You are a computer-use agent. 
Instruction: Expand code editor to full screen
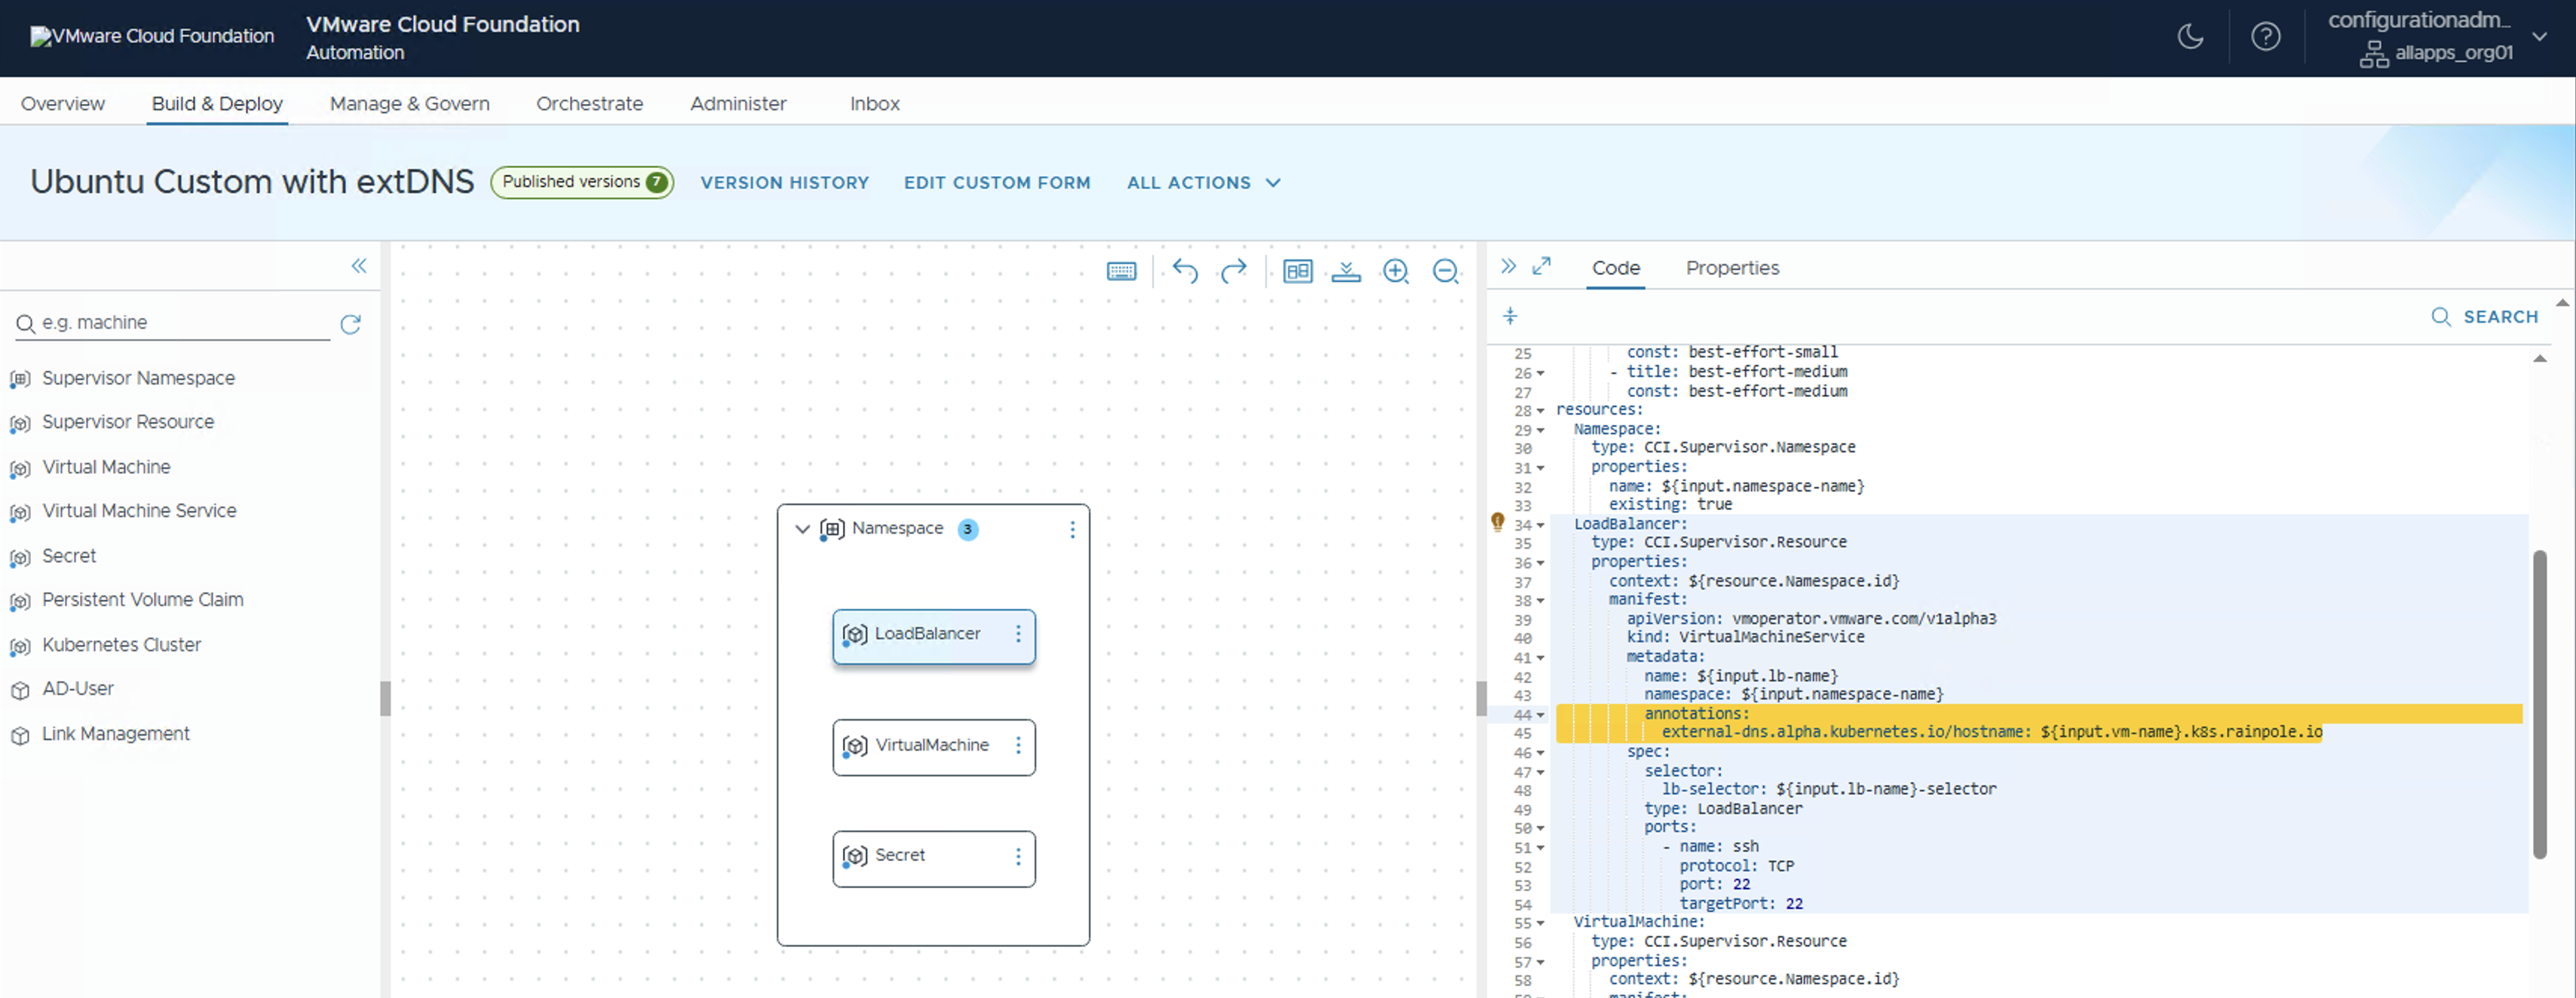(x=1542, y=266)
